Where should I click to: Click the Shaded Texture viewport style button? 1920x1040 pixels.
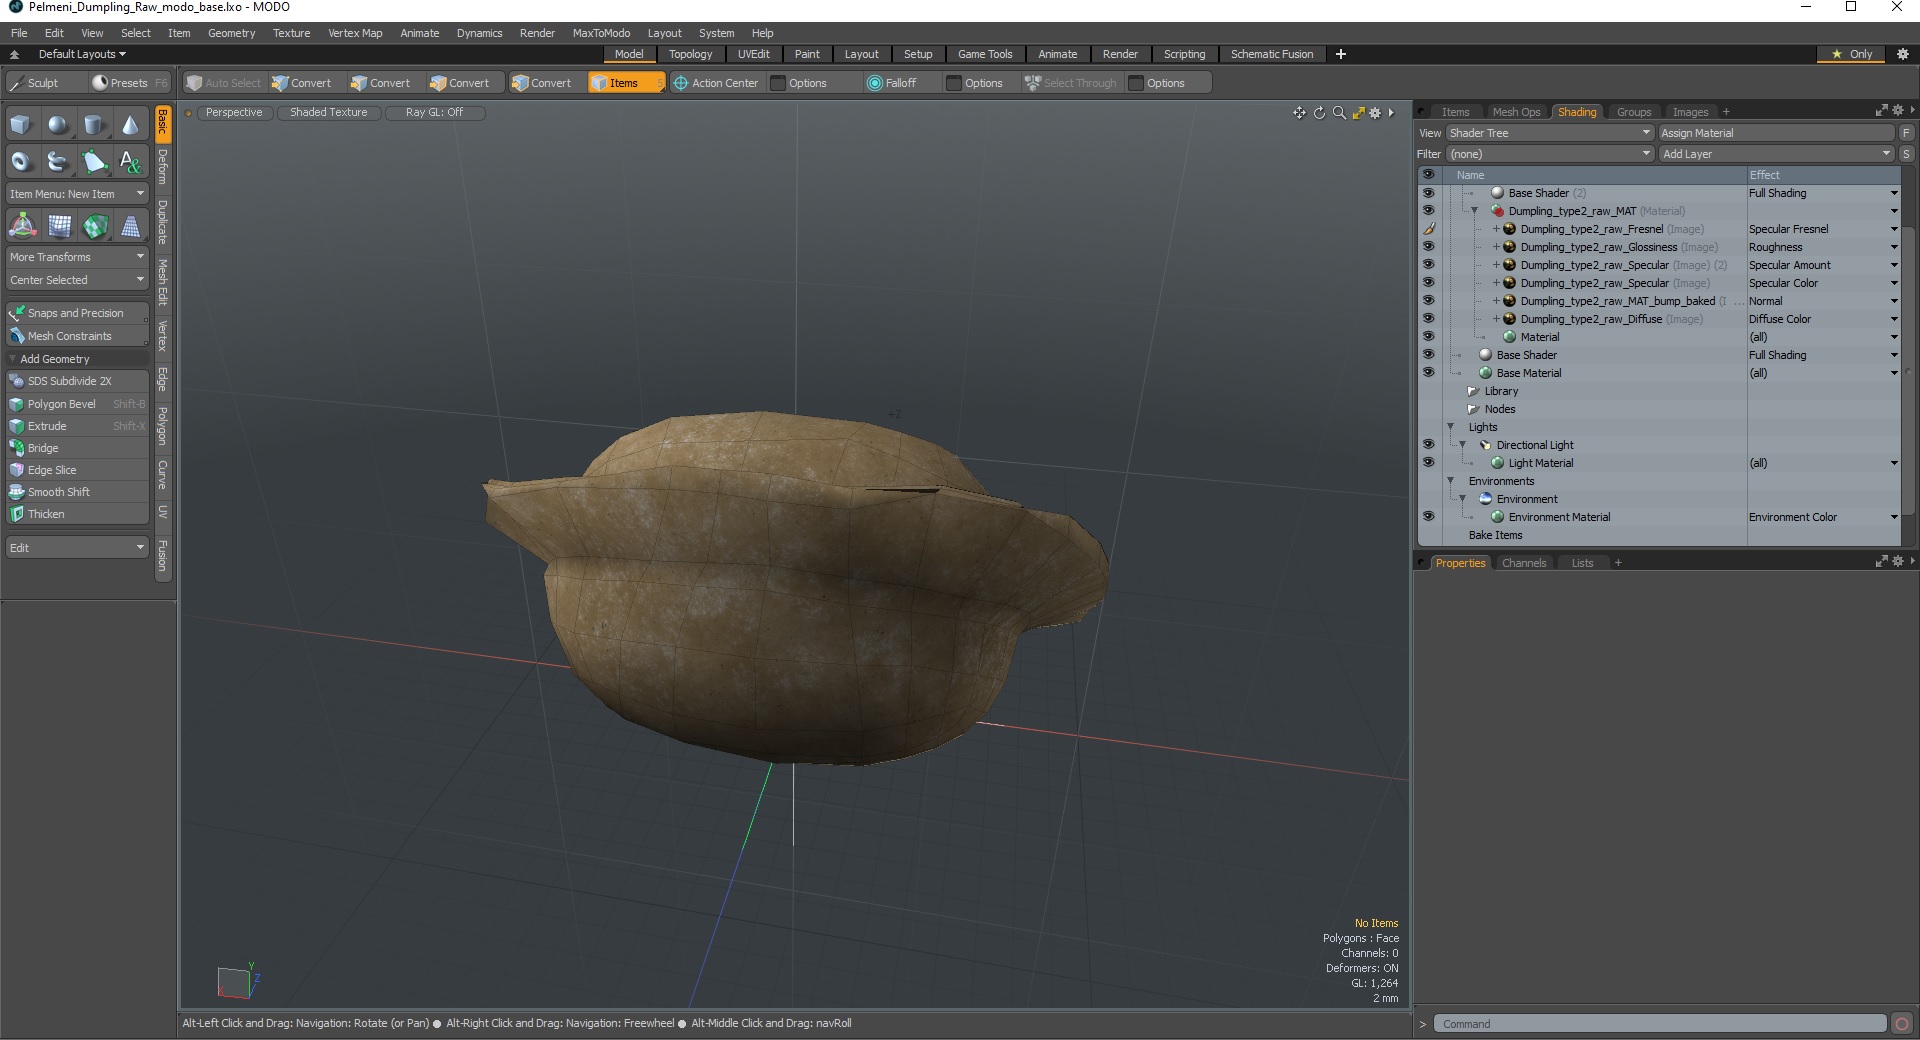click(x=328, y=113)
